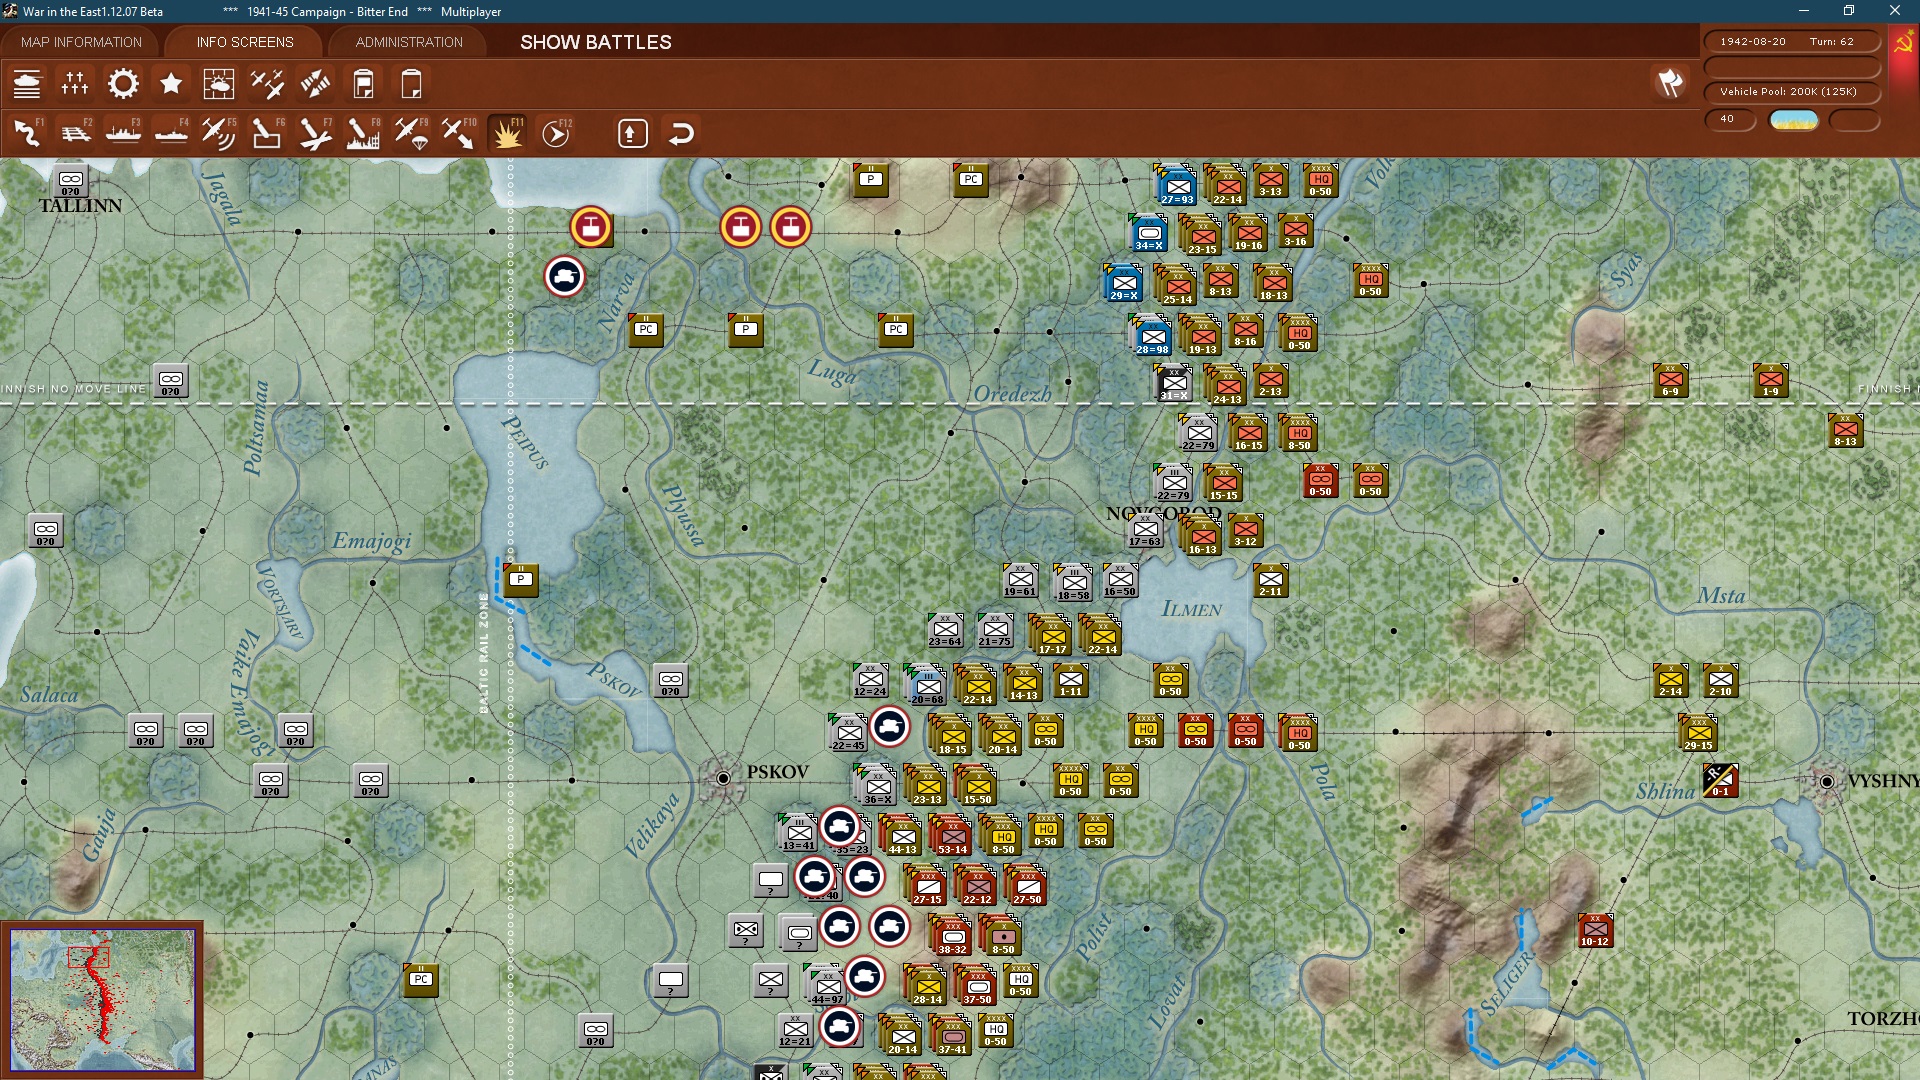Select F6 bomb unit mode icon

point(267,133)
